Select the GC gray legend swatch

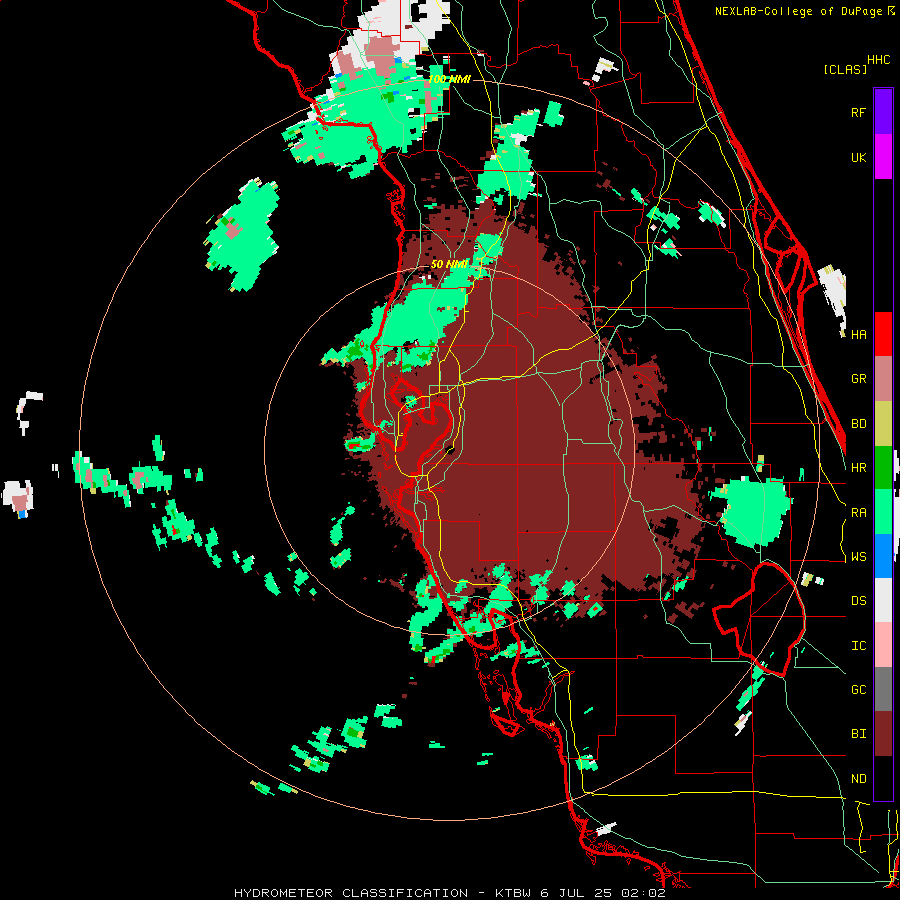[883, 689]
